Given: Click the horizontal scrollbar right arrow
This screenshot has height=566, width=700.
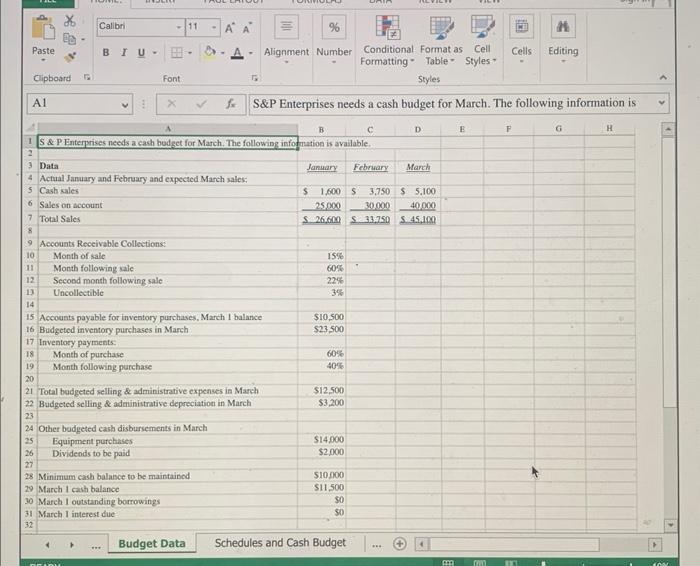Looking at the screenshot, I should 654,545.
